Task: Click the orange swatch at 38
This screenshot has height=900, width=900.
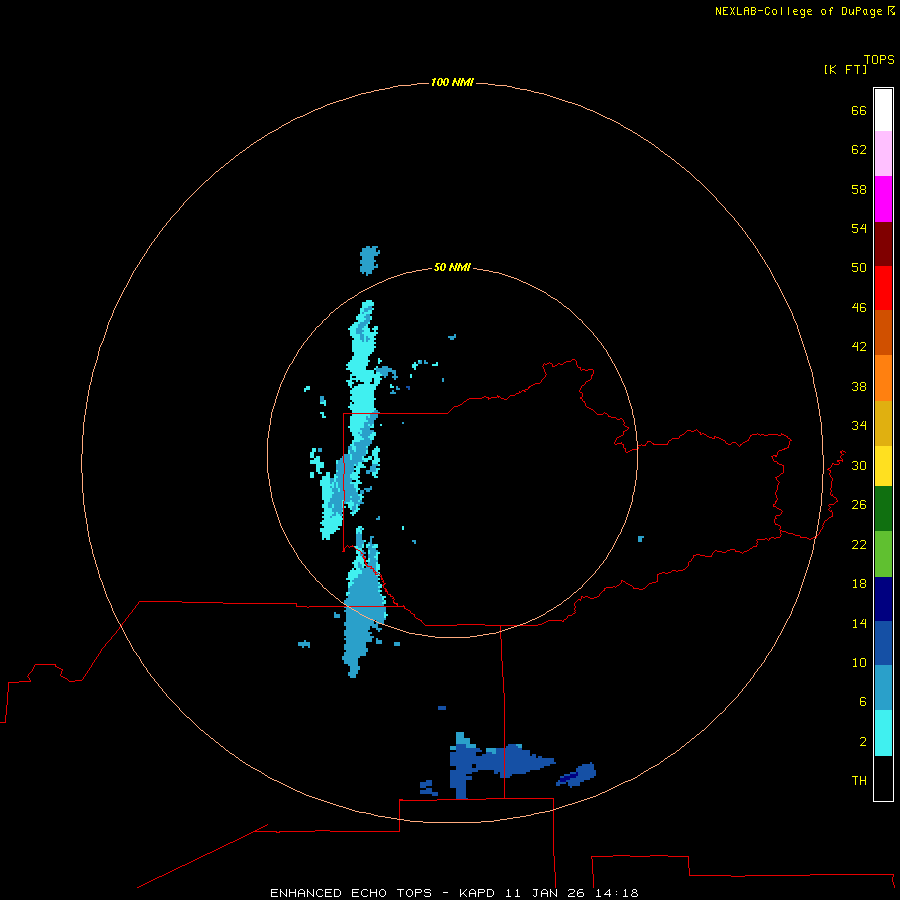Action: coord(883,378)
